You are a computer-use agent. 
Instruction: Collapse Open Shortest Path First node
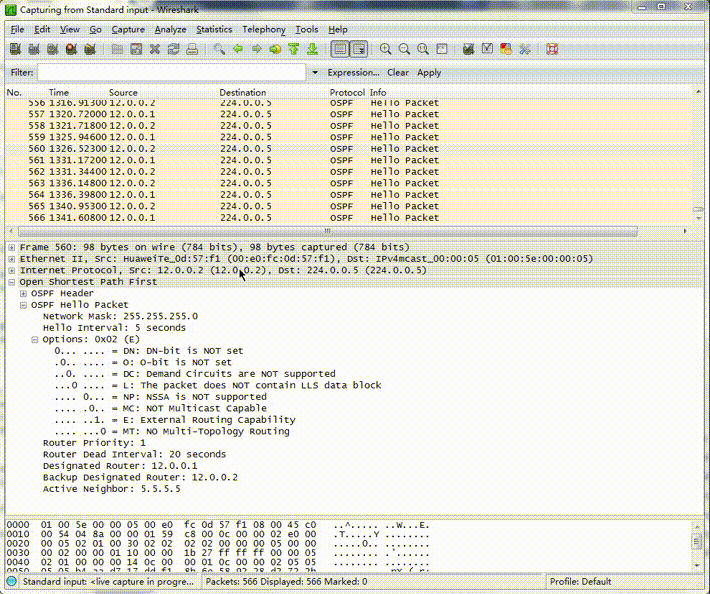(x=12, y=282)
